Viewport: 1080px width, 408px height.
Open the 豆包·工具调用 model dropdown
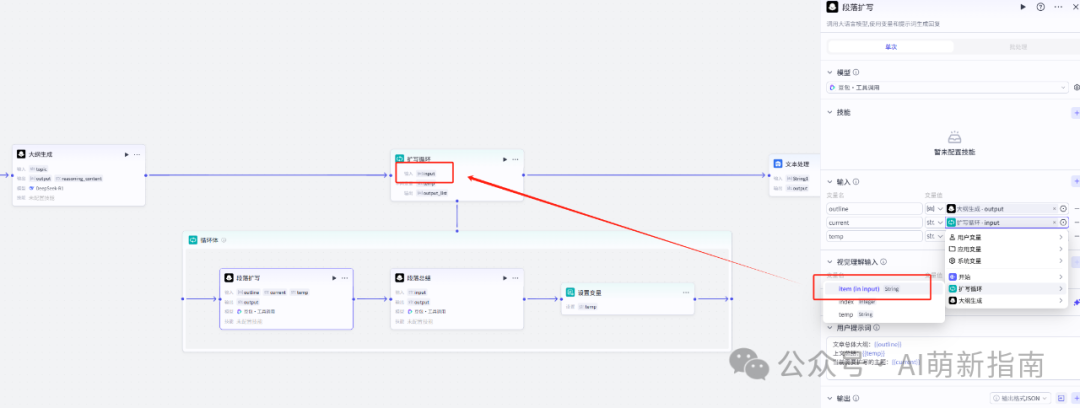(947, 88)
